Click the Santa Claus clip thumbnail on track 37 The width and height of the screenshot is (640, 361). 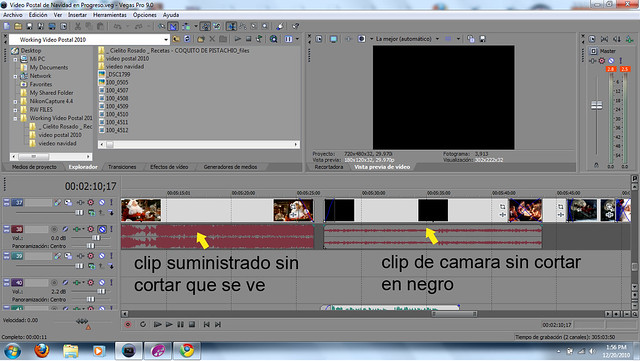point(141,210)
